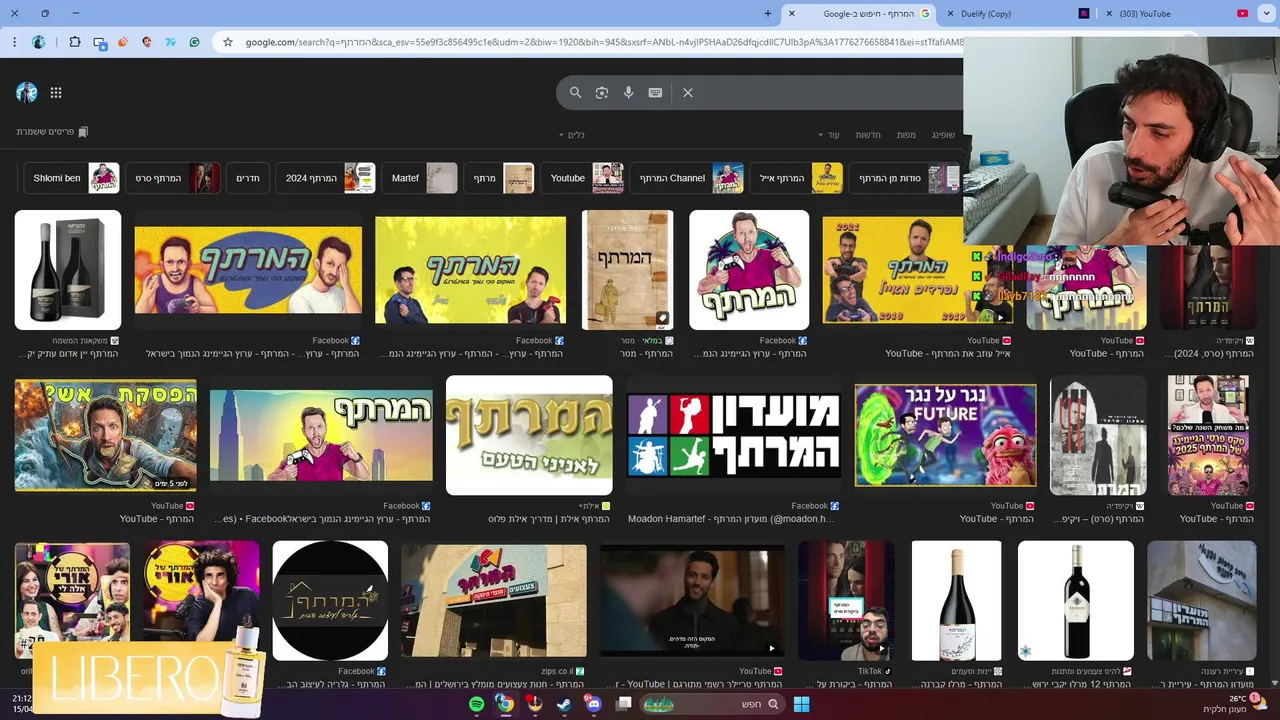Switch to the מפות (Maps) tab
Image resolution: width=1280 pixels, height=720 pixels.
point(906,135)
